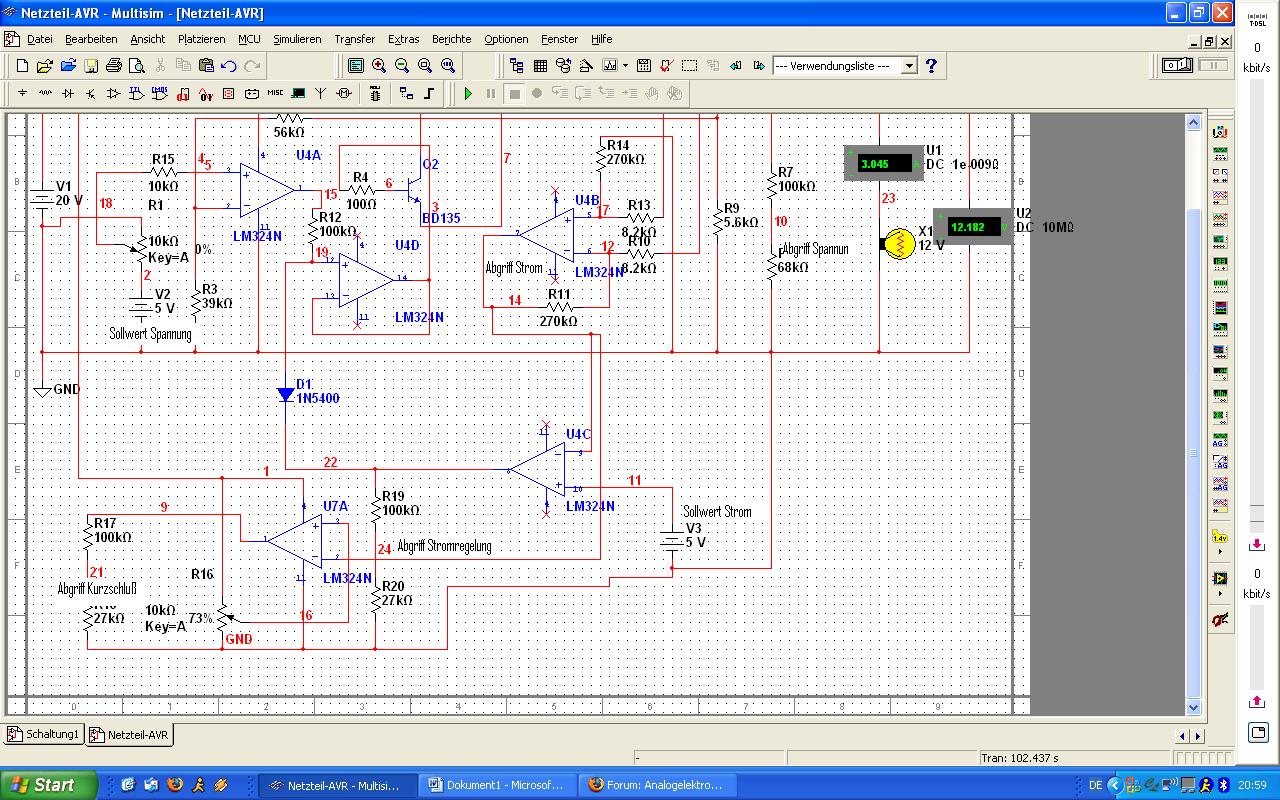Place a transistor component
This screenshot has height=800, width=1280.
(x=91, y=93)
